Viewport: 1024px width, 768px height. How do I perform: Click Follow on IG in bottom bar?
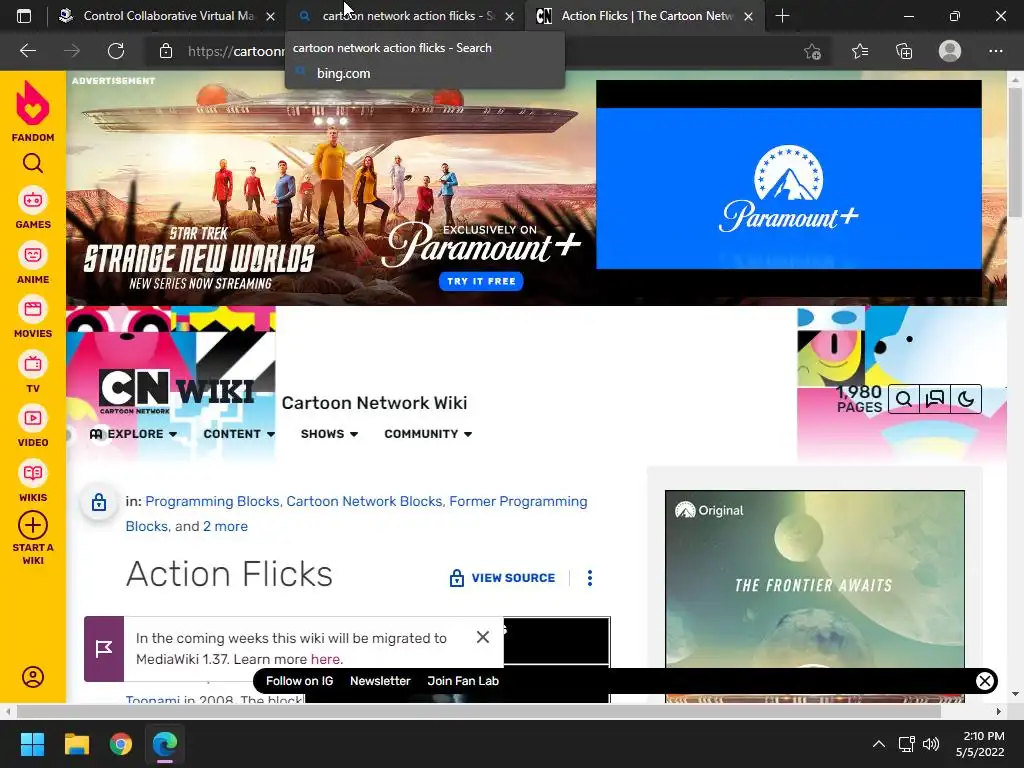(299, 680)
